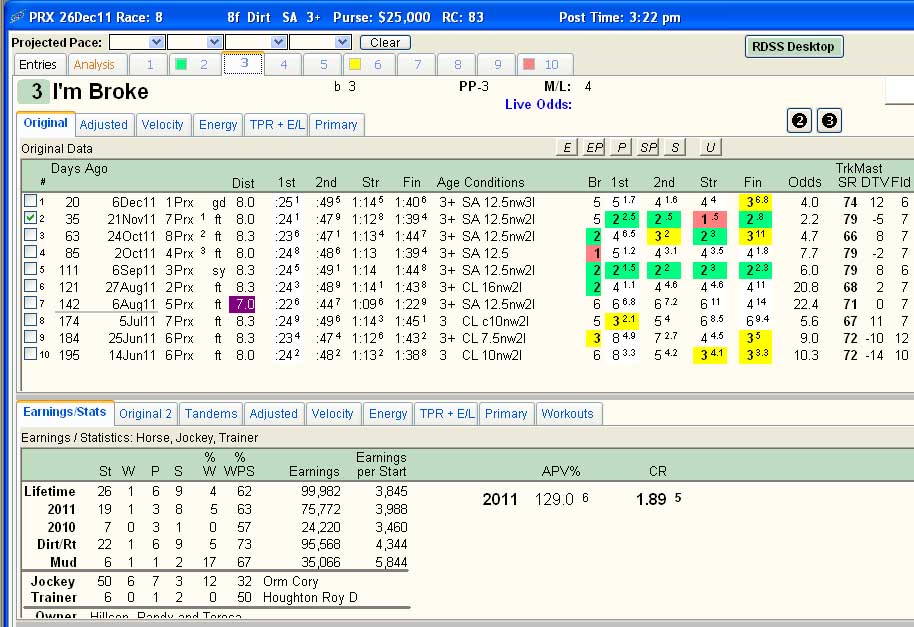
Task: Click the RDSS Desktop button
Action: tap(793, 47)
